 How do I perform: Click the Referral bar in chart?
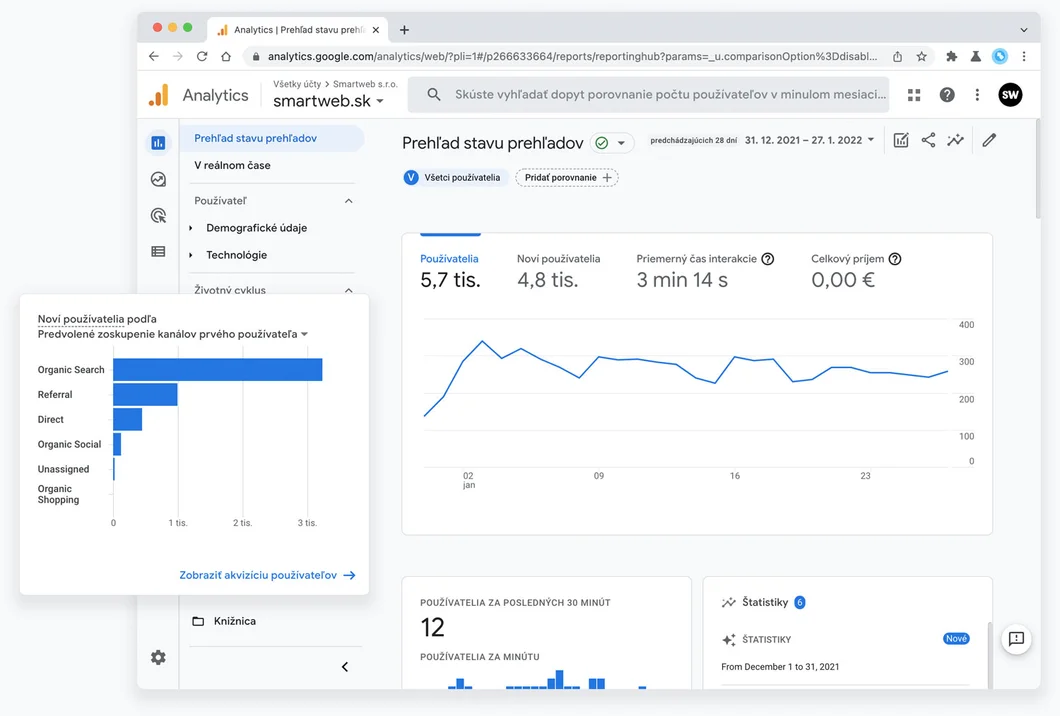pyautogui.click(x=145, y=394)
